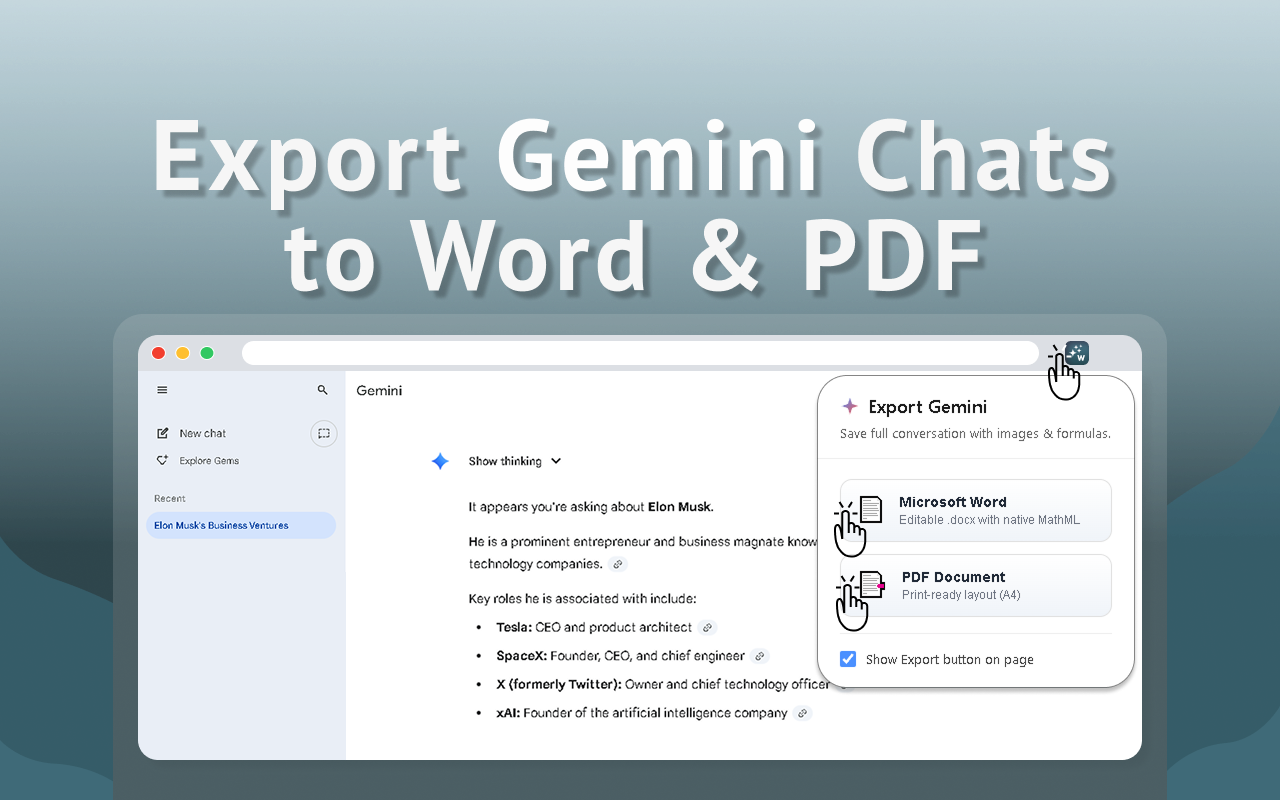
Task: Expand the Show thinking chevron
Action: click(x=556, y=461)
